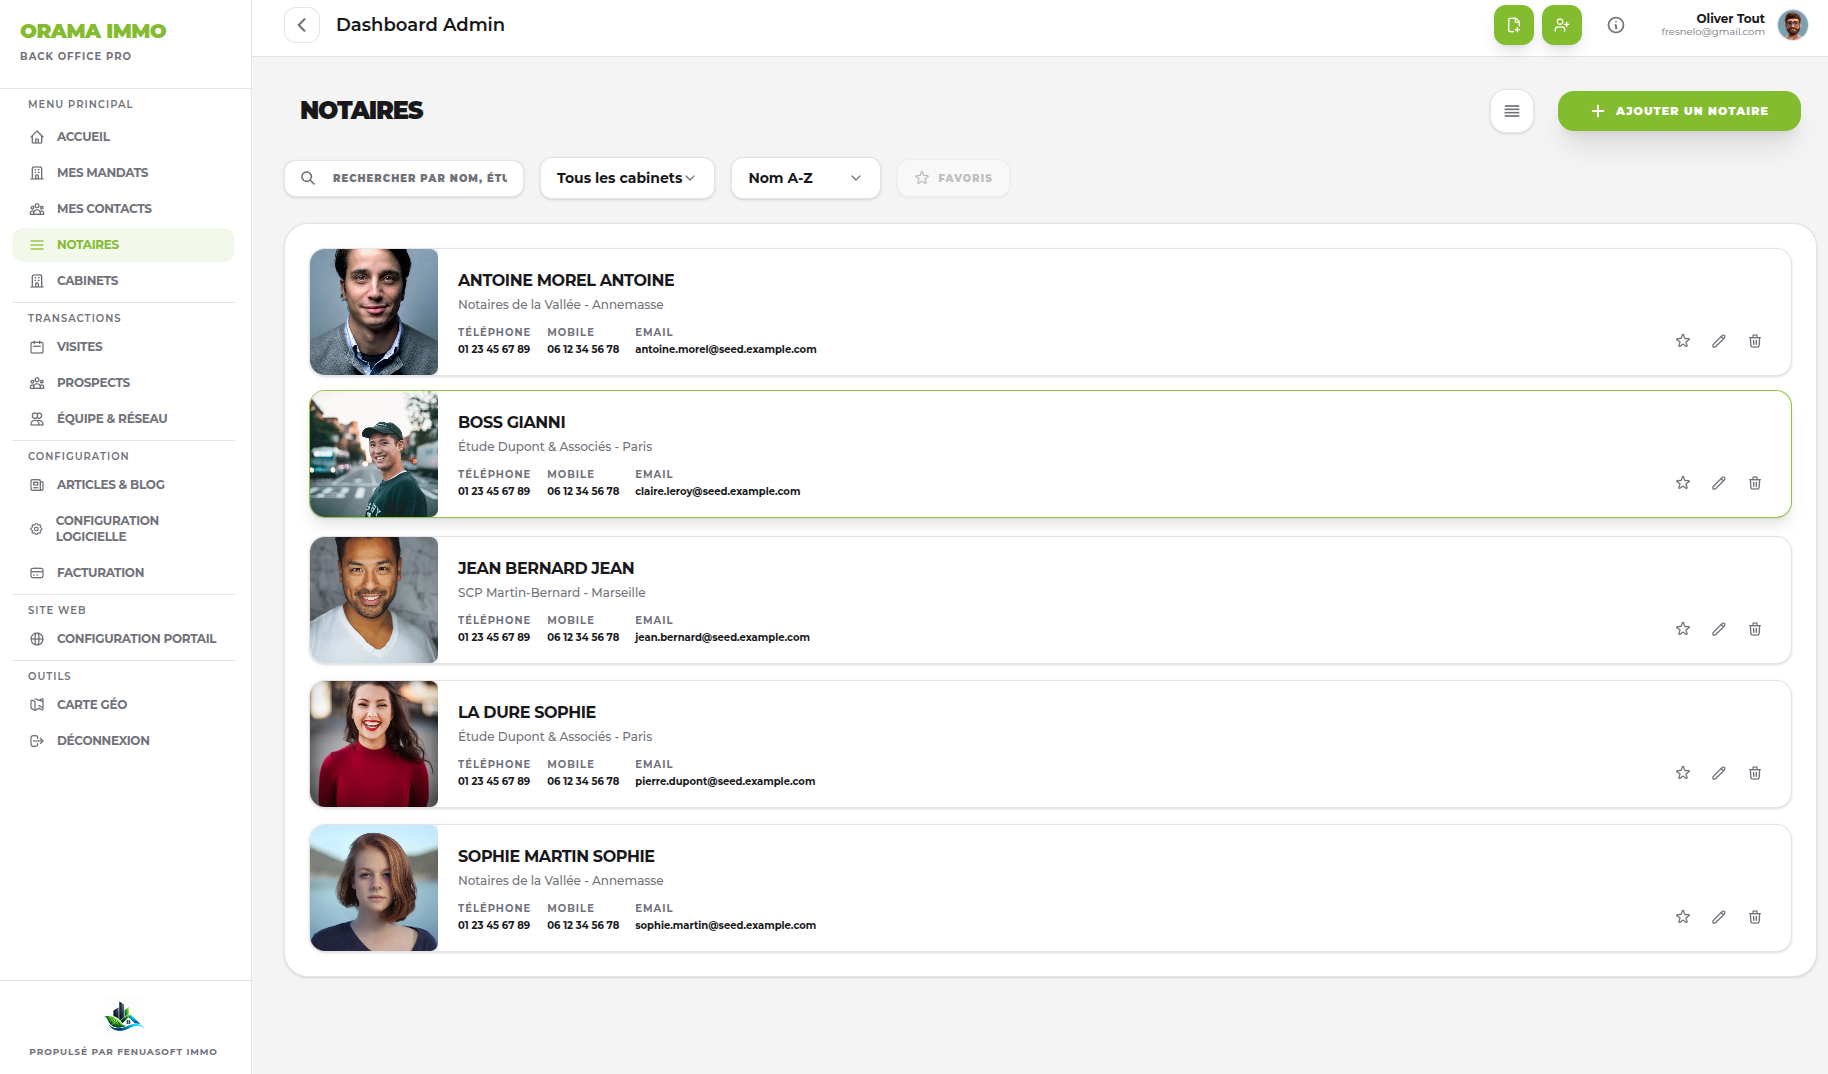Open Oliver Tout profile avatar
Image resolution: width=1828 pixels, height=1074 pixels.
pyautogui.click(x=1793, y=25)
